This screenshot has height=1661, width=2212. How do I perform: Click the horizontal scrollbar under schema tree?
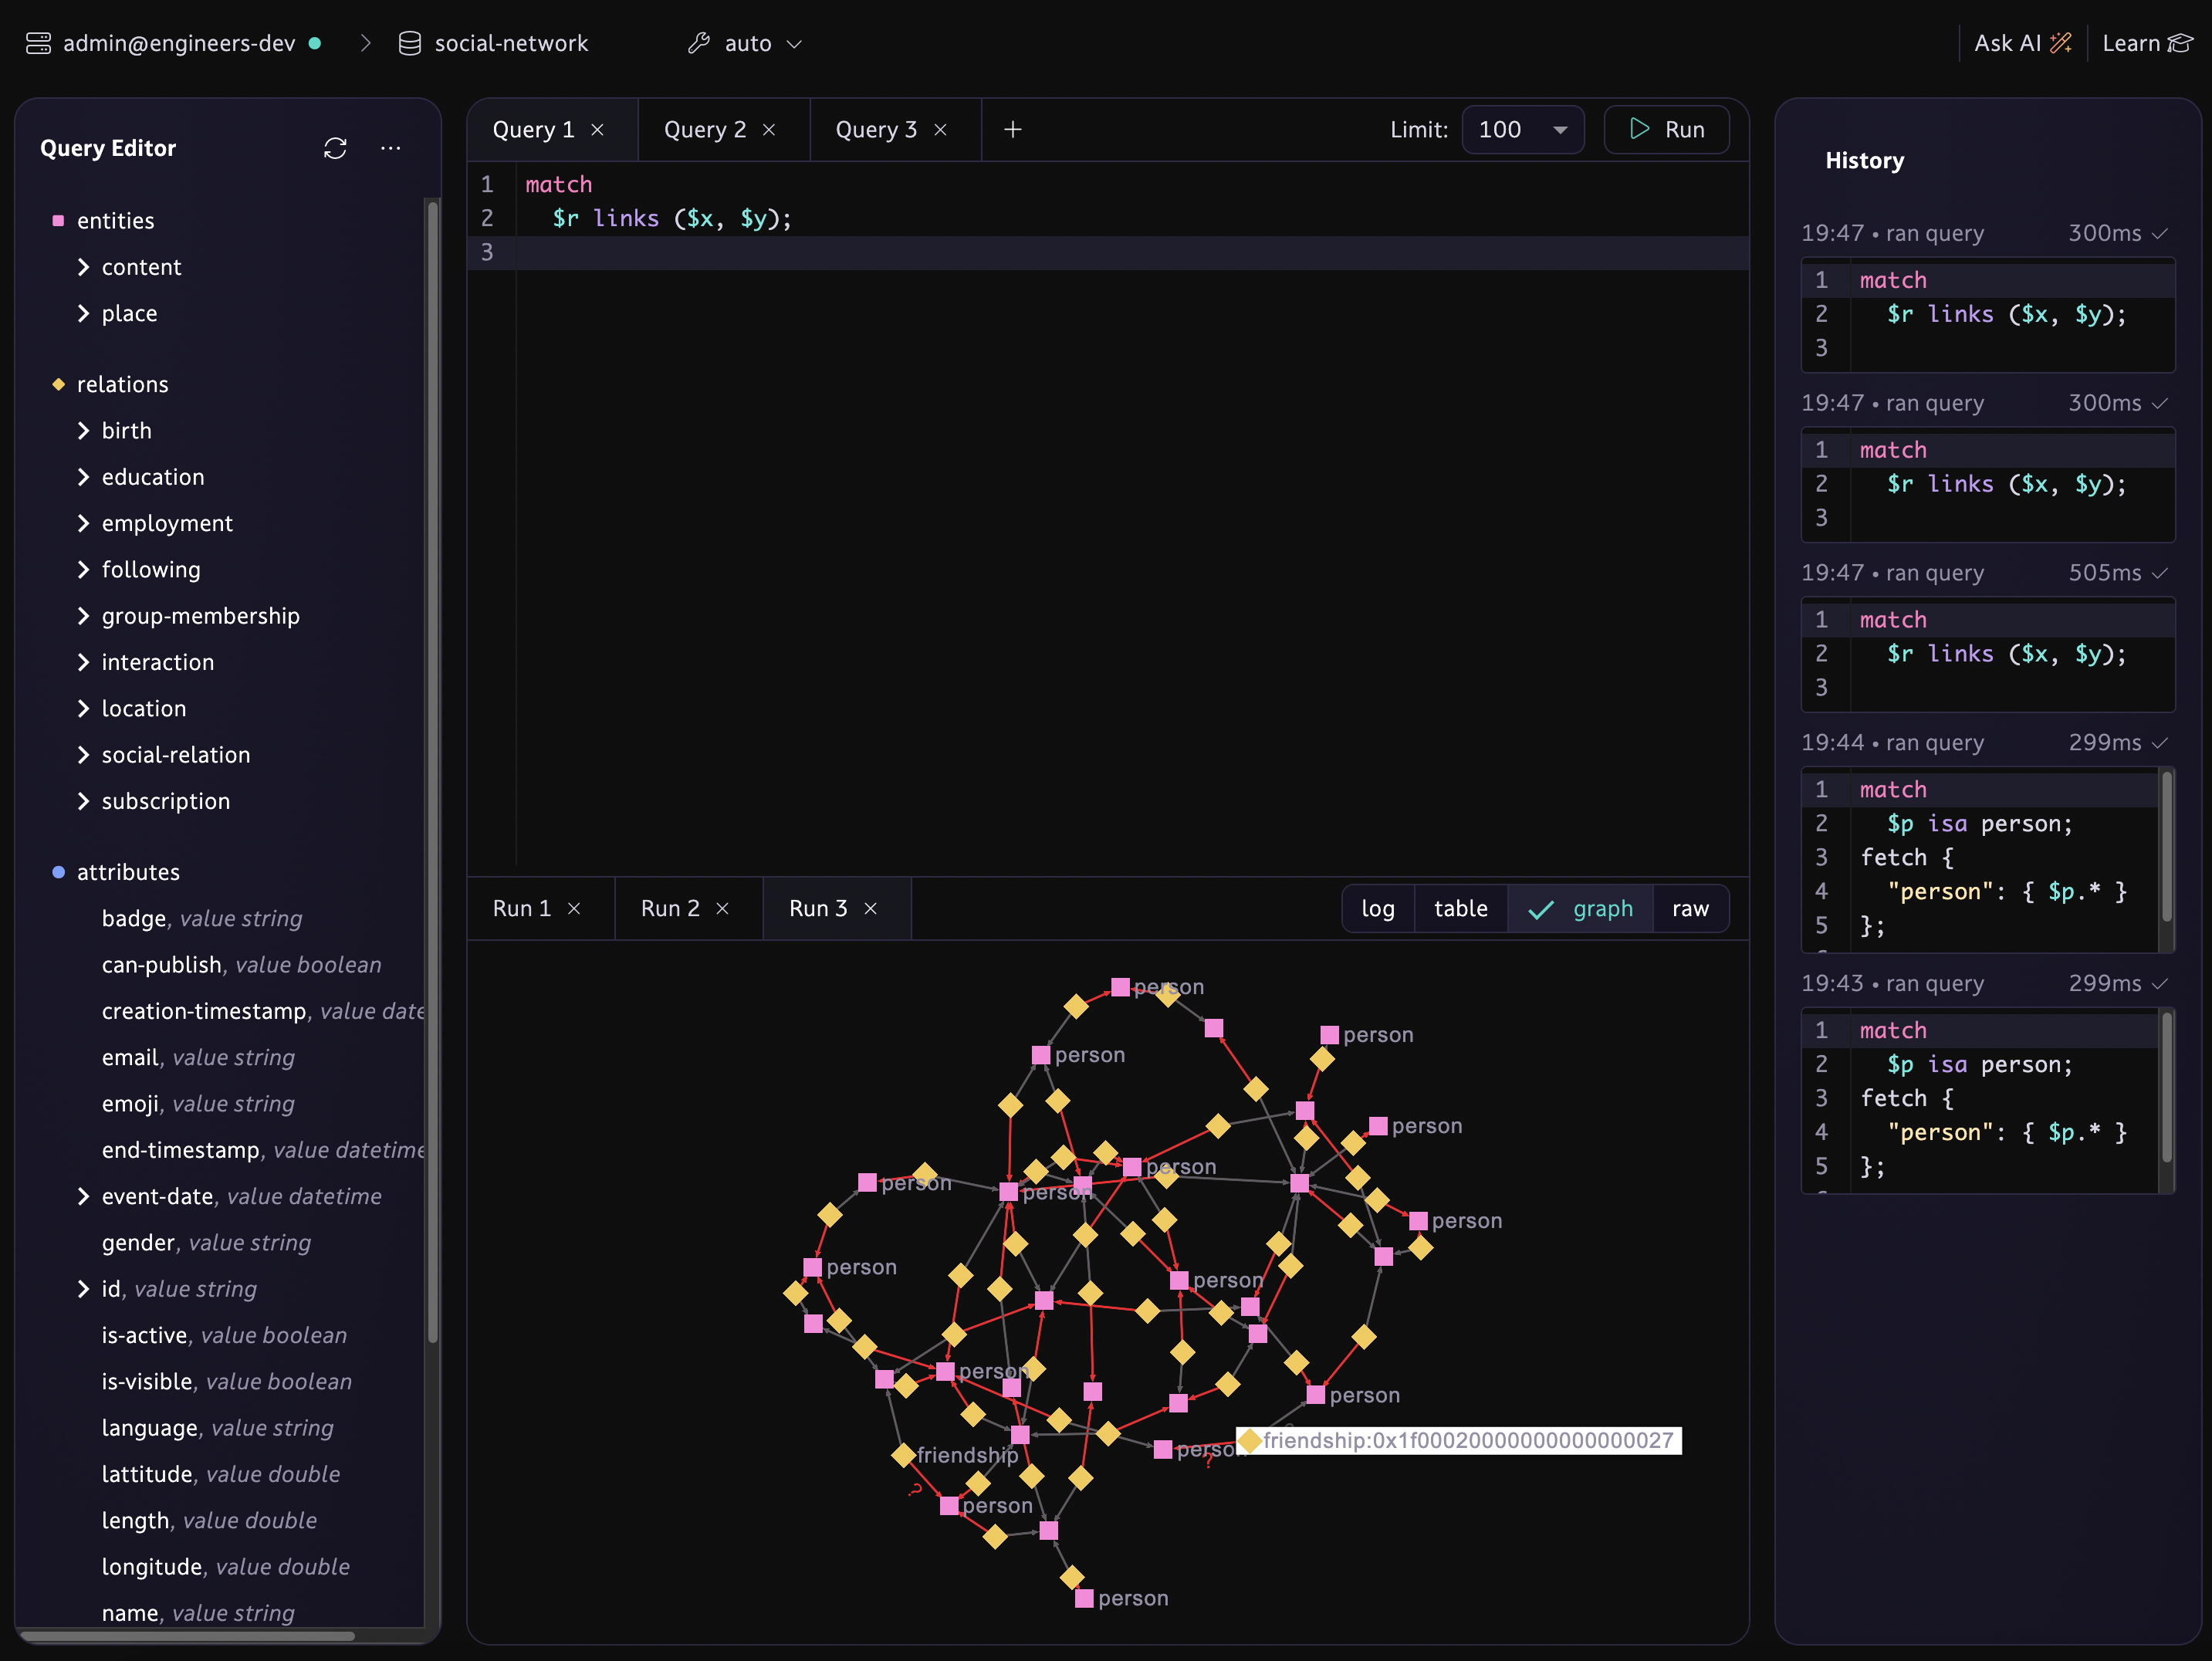[x=188, y=1636]
